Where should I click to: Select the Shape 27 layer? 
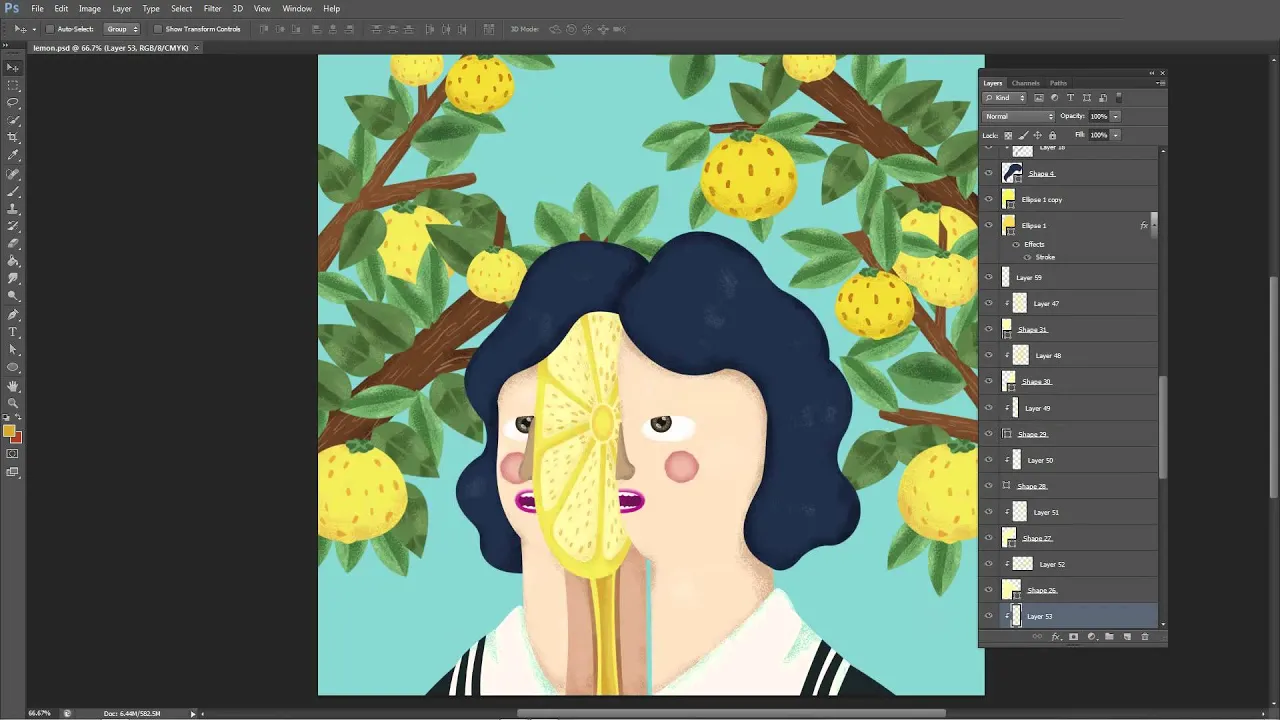point(1069,538)
